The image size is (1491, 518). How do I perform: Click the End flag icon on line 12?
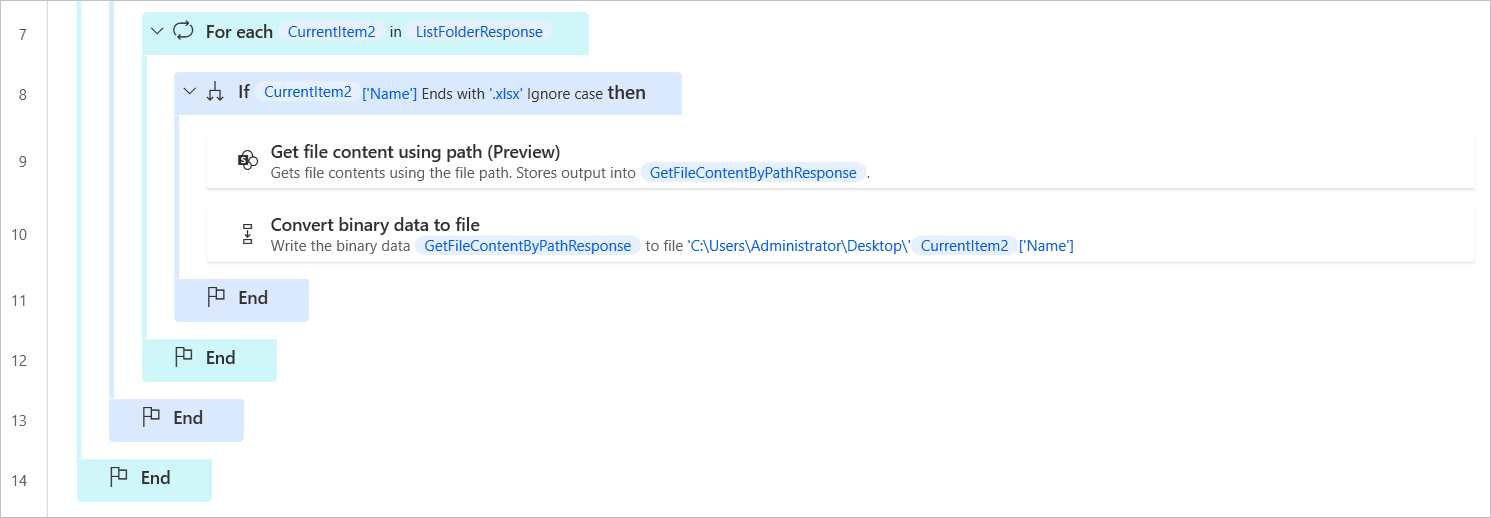tap(183, 357)
